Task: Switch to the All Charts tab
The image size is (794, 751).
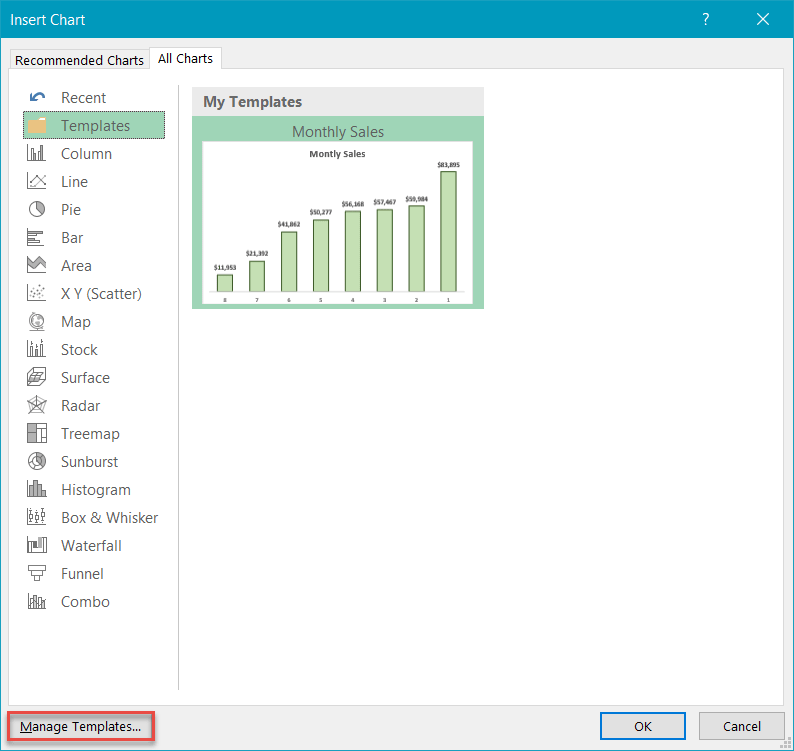Action: (x=185, y=58)
